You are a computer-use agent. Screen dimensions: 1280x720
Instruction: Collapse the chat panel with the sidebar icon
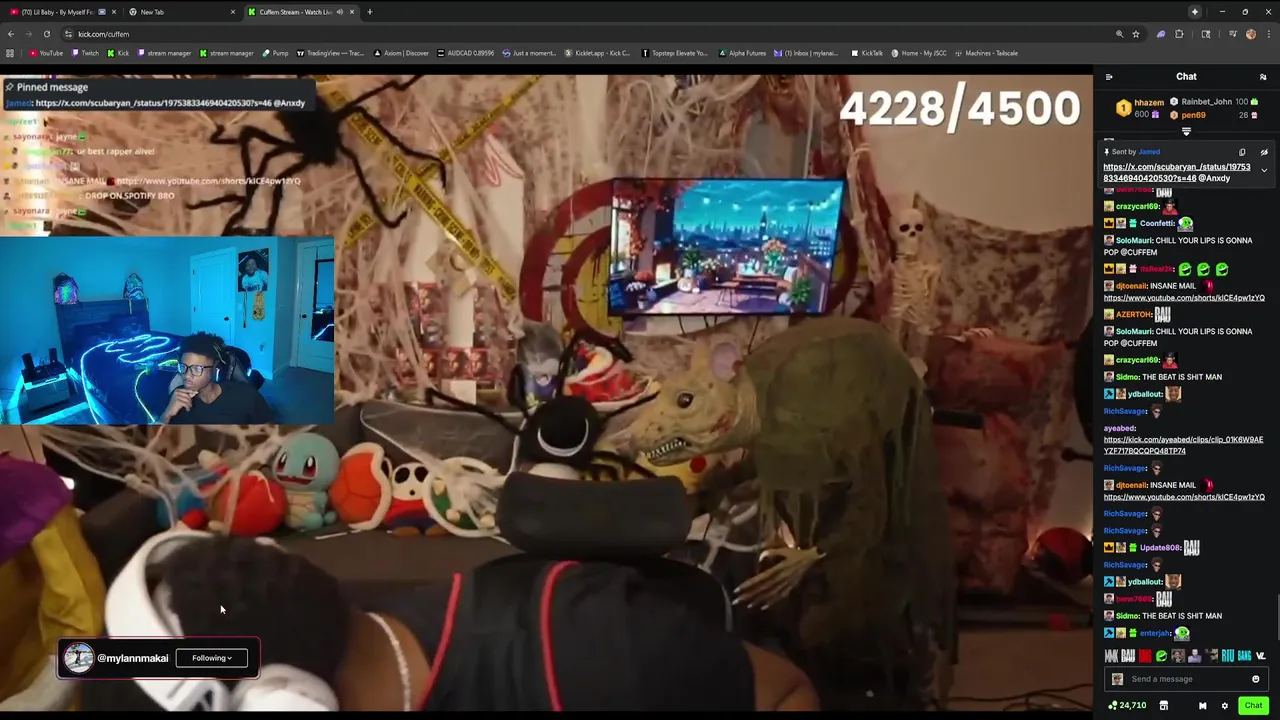(x=1109, y=77)
